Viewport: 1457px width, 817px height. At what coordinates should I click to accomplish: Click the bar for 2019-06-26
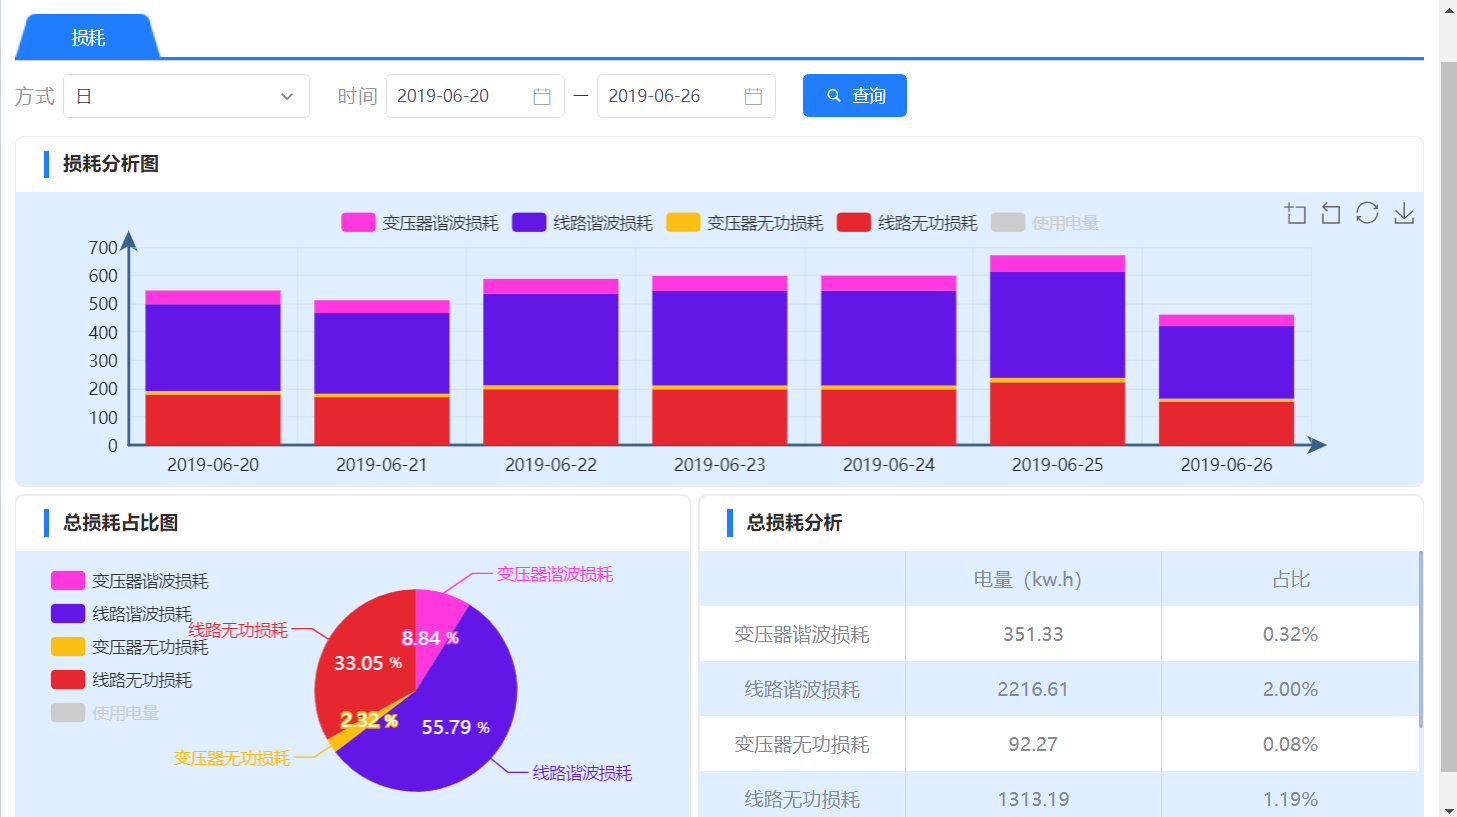[1226, 380]
